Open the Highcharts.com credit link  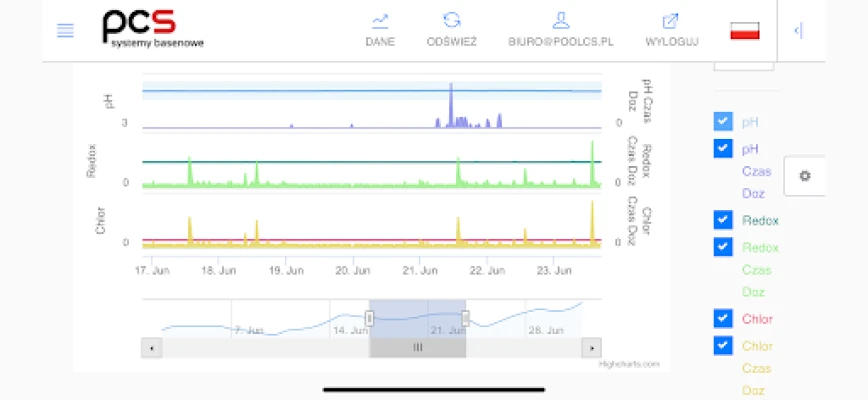[x=629, y=364]
